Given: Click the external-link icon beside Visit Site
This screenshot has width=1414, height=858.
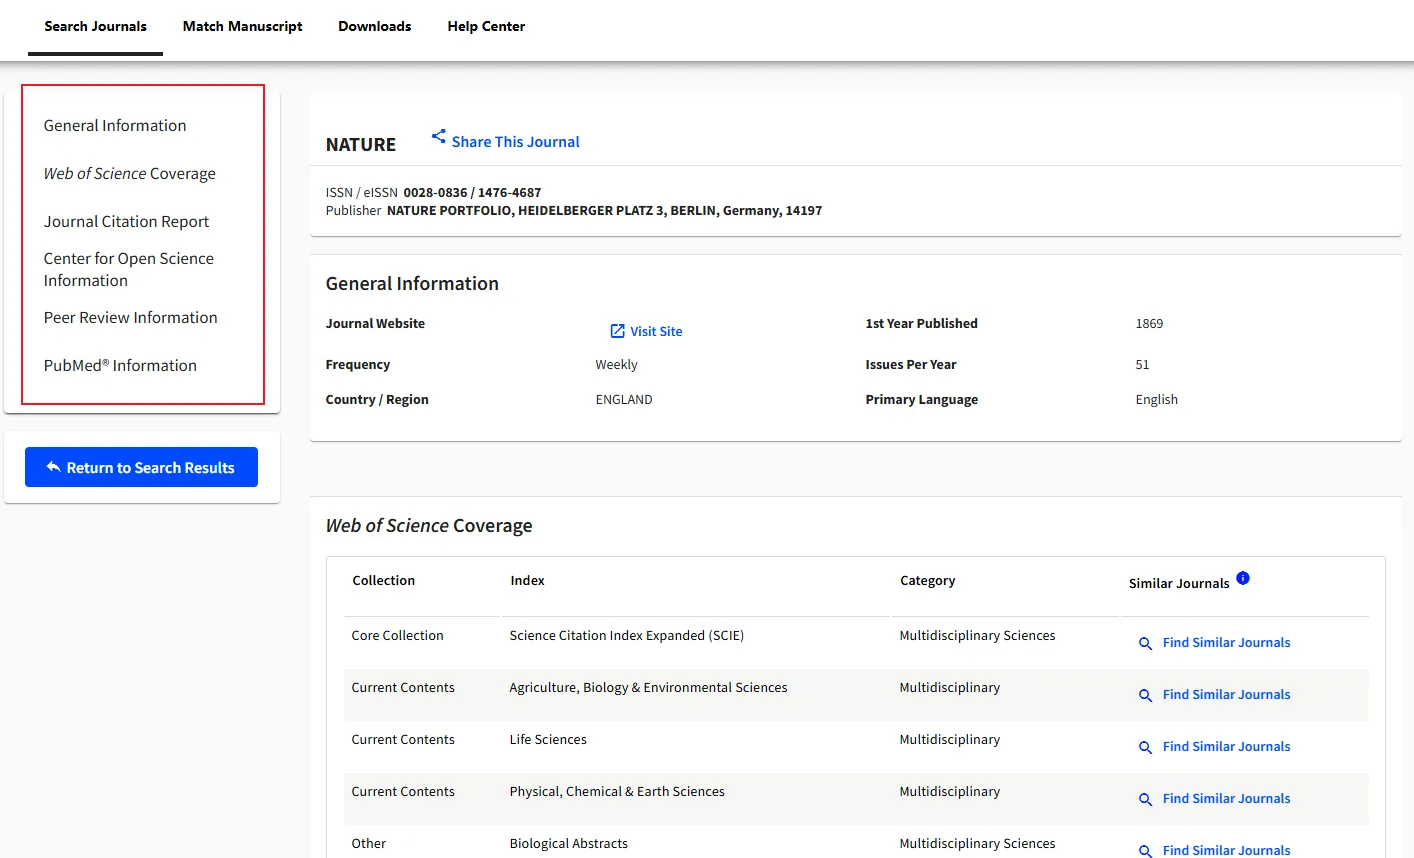Looking at the screenshot, I should [617, 331].
